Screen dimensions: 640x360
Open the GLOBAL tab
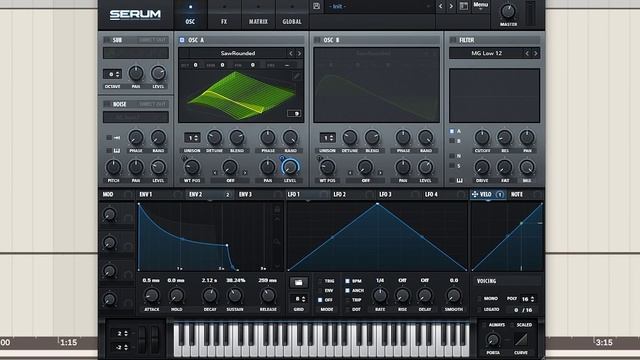tap(292, 15)
